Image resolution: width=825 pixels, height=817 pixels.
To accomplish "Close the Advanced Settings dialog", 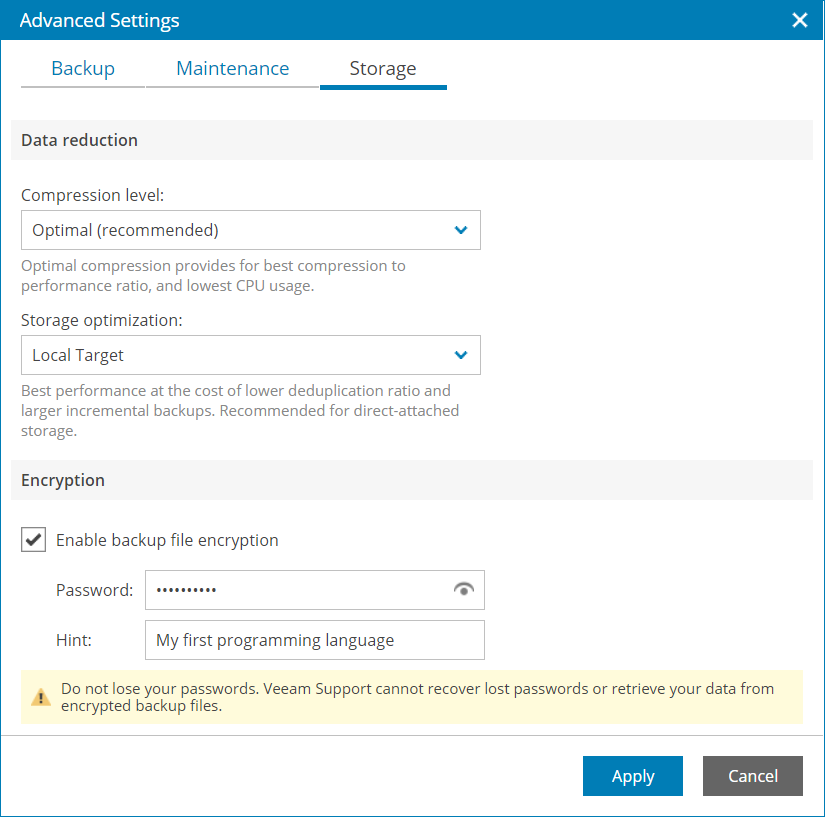I will 799,19.
